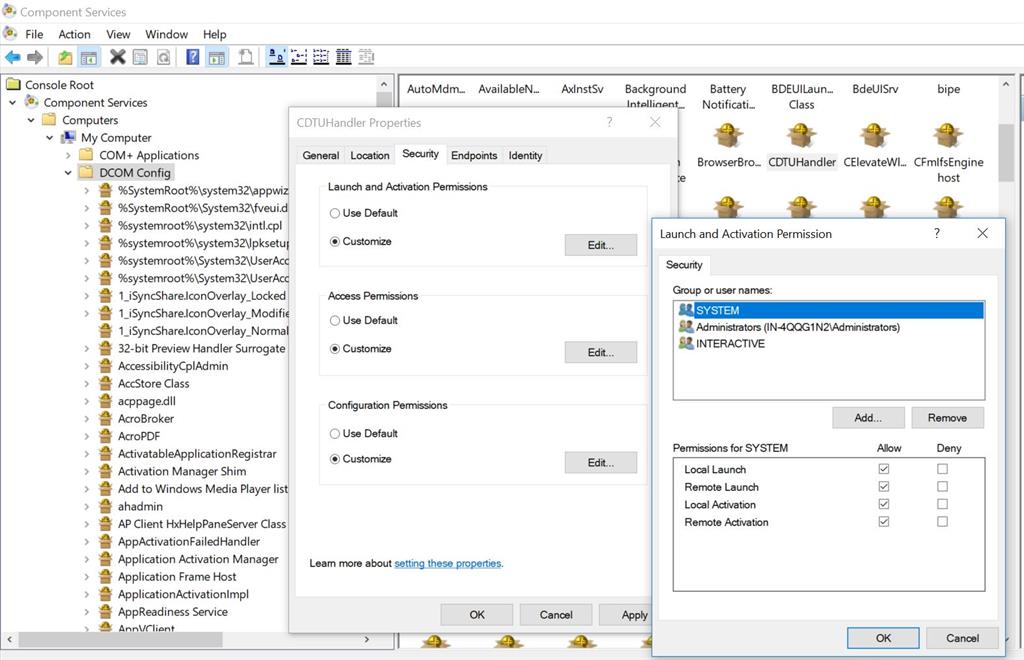Image resolution: width=1024 pixels, height=660 pixels.
Task: Click the Remove button in permission dialog
Action: (947, 418)
